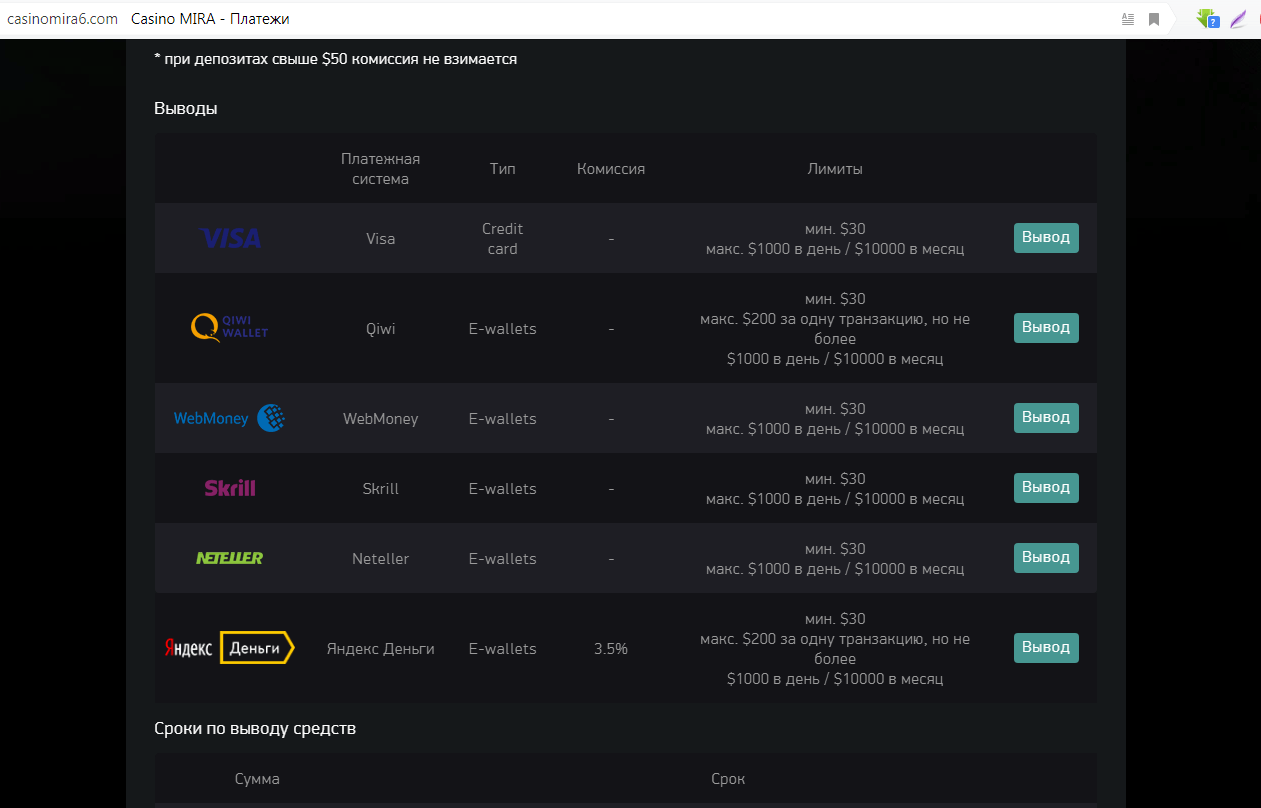
Task: Withdraw via Visa with the Вывод button
Action: tap(1046, 238)
